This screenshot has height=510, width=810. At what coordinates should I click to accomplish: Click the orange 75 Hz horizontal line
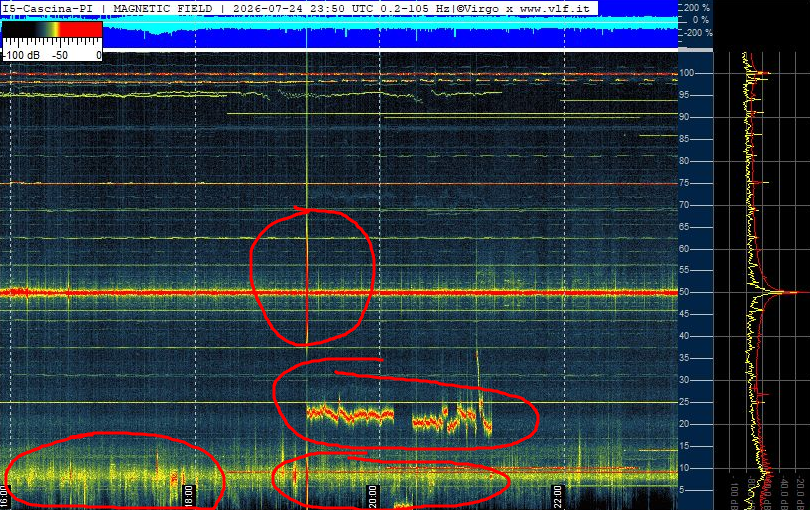pos(338,183)
